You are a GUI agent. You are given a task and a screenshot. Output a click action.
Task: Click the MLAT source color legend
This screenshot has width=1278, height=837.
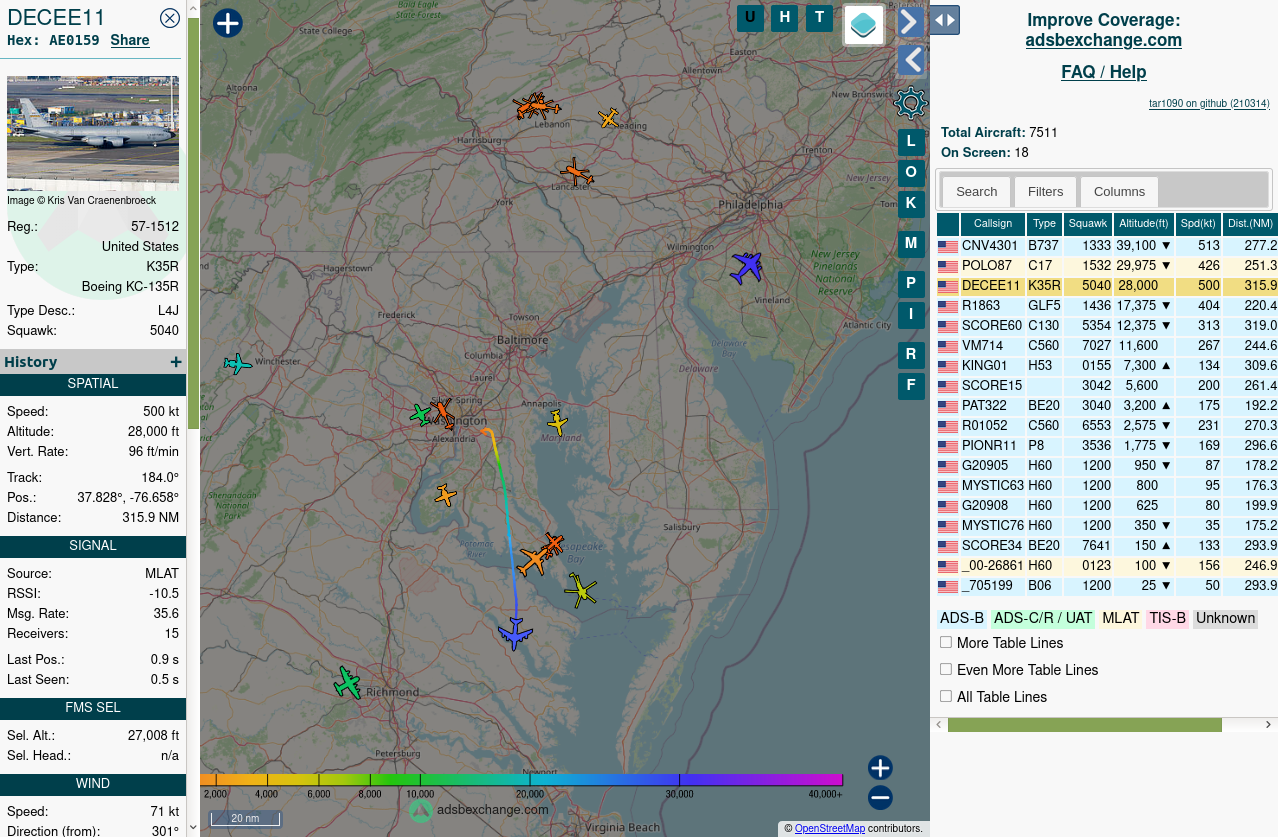click(x=1120, y=618)
